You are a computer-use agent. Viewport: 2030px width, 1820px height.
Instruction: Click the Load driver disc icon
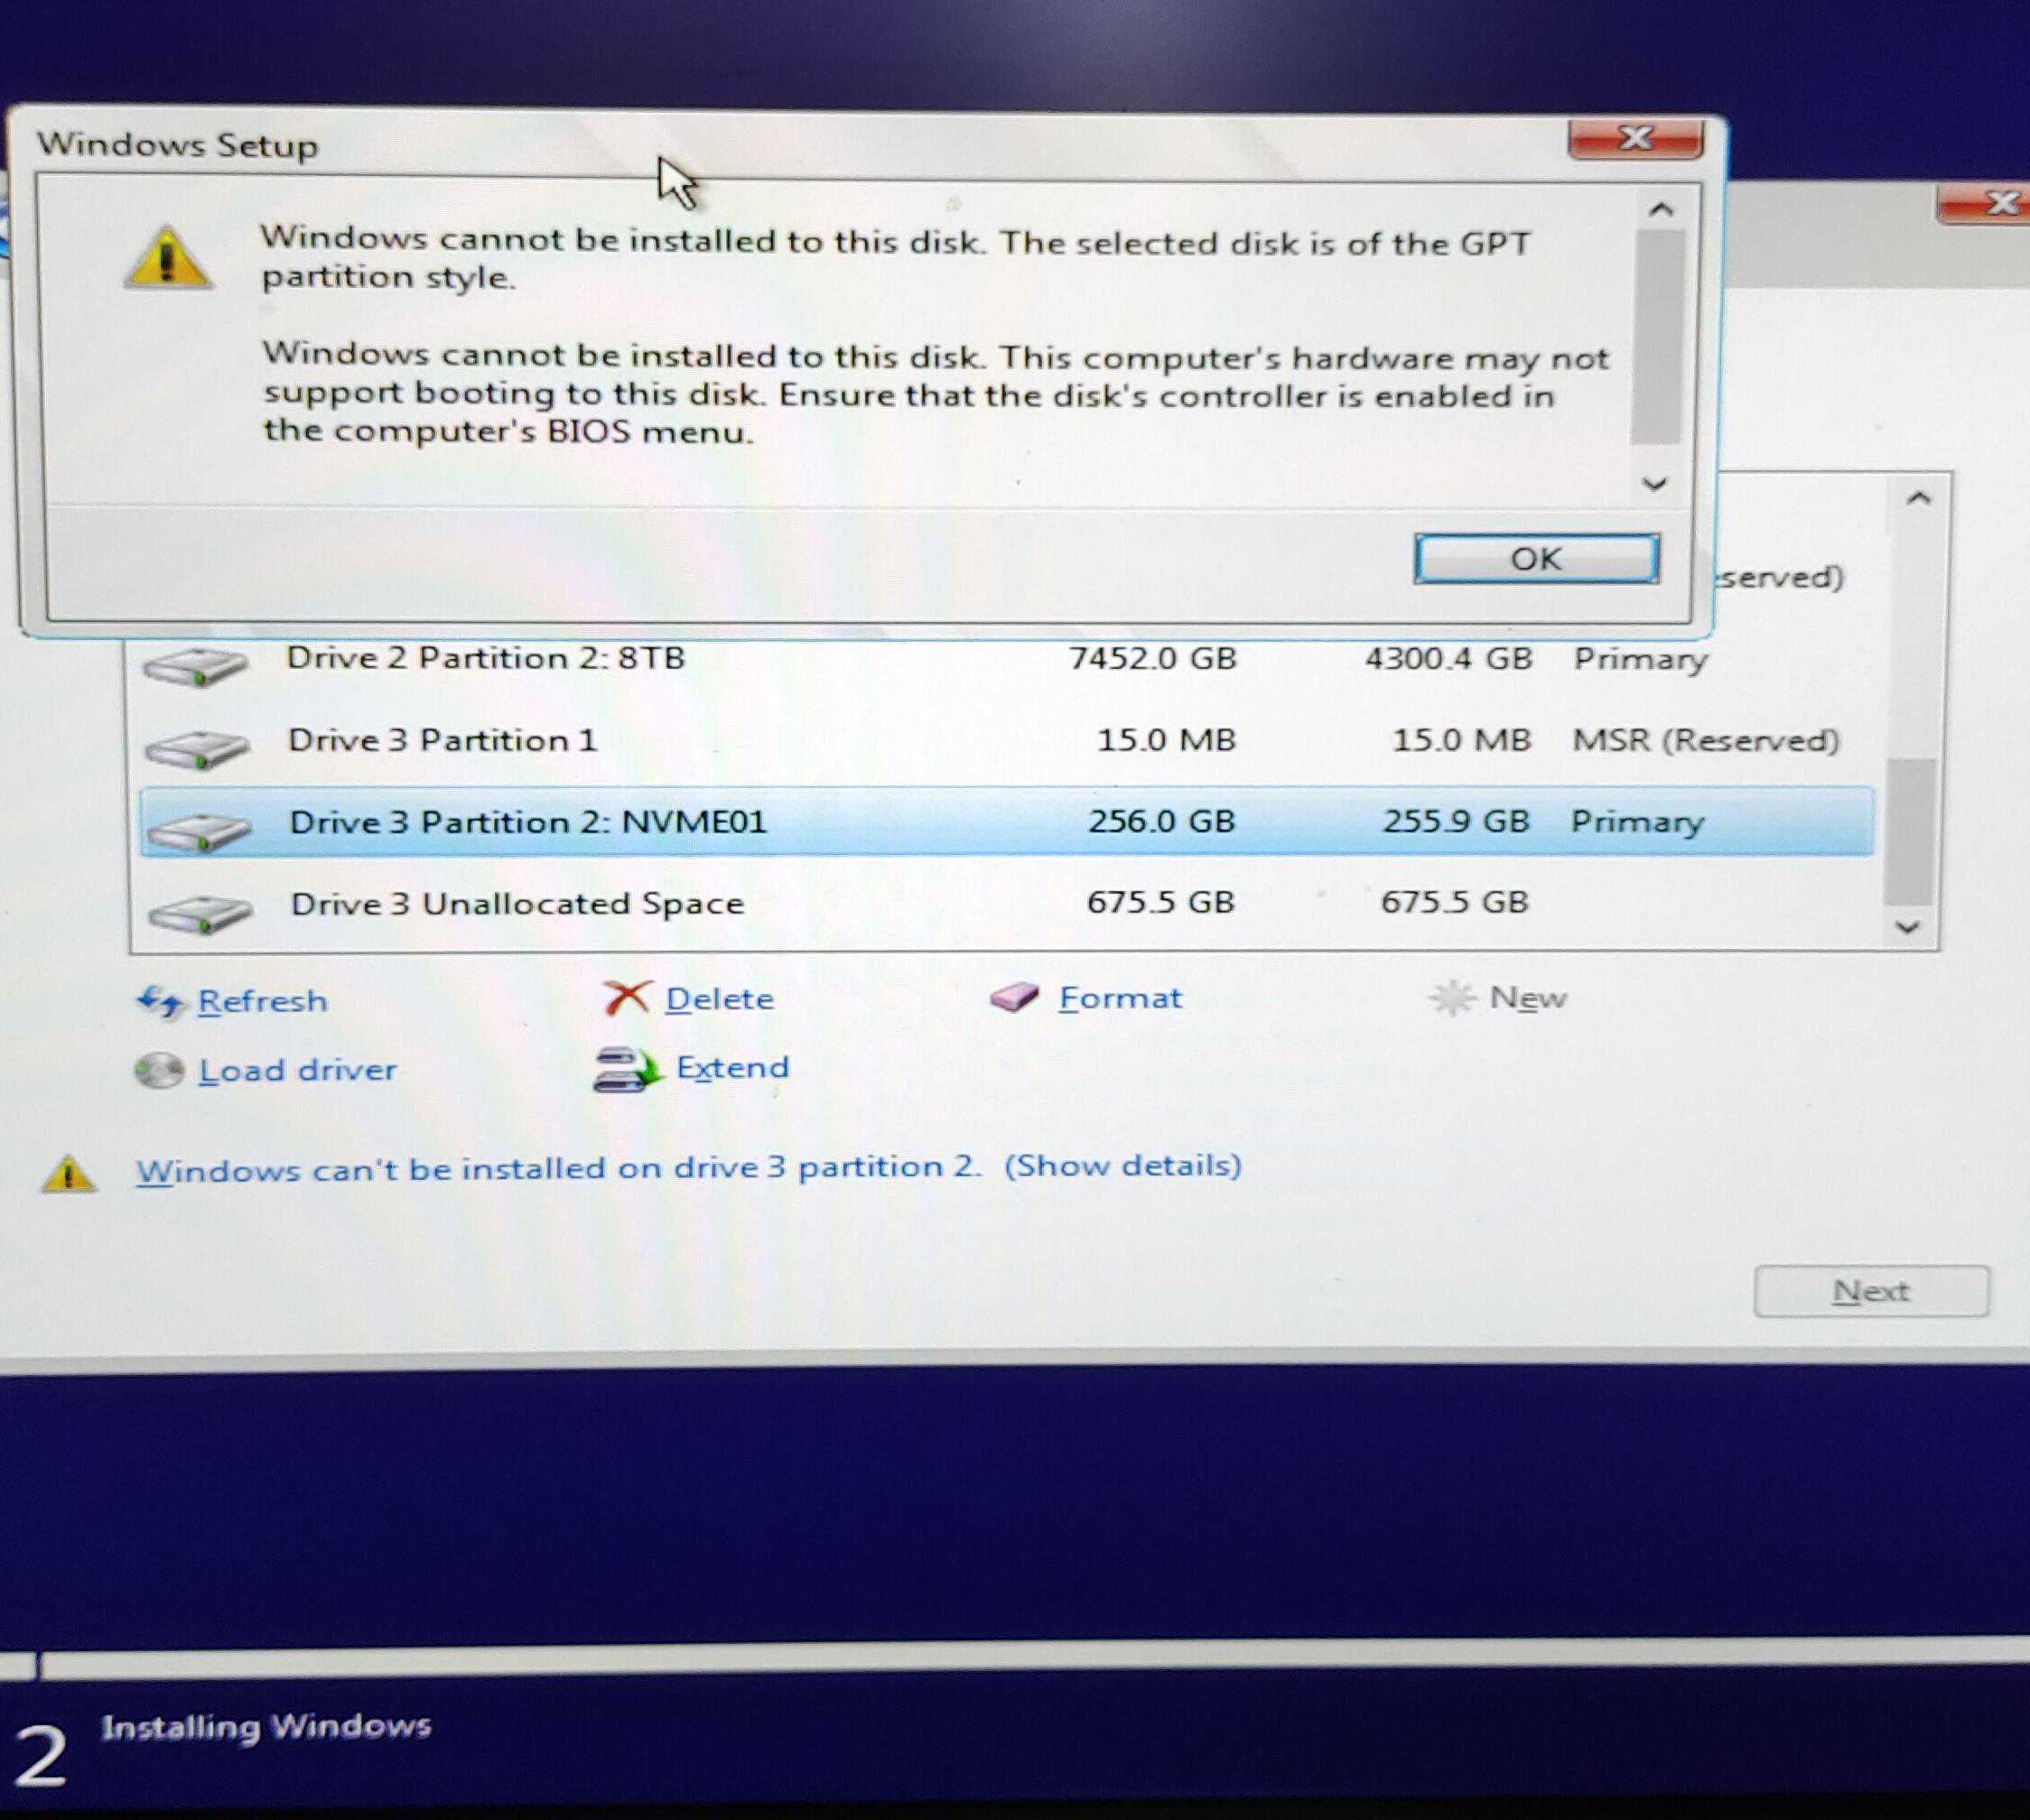point(159,1071)
